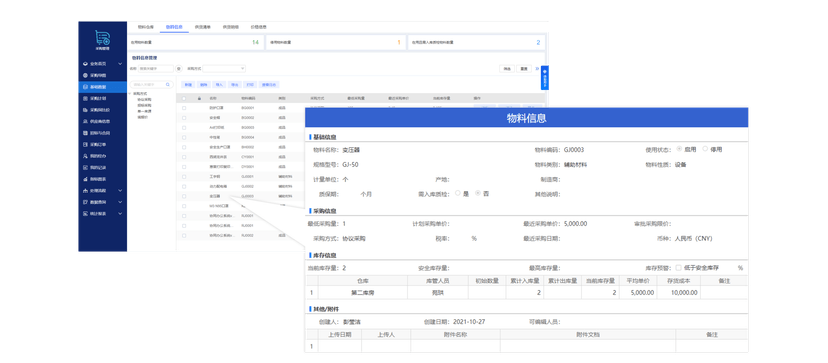Click the 删除 toolbar button
Image resolution: width=828 pixels, height=363 pixels.
204,85
